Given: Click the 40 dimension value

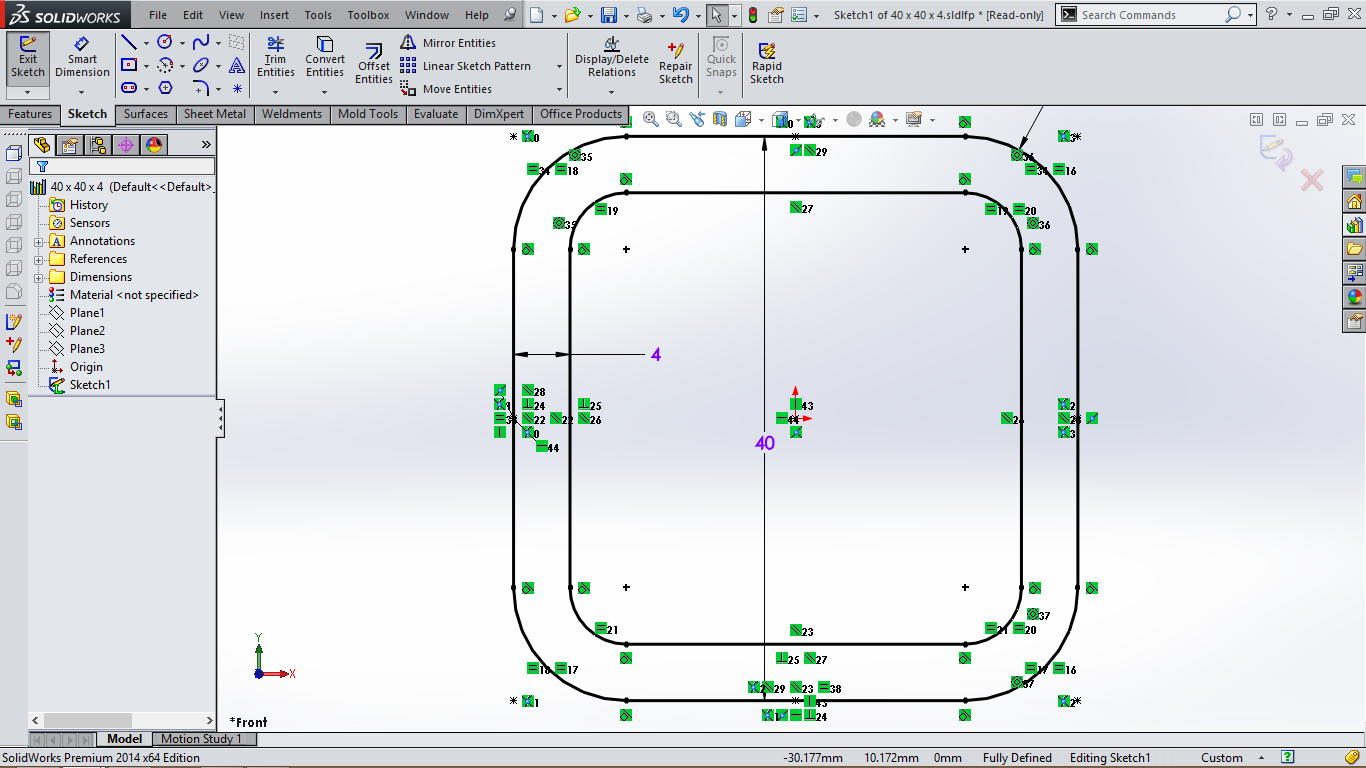Looking at the screenshot, I should click(x=765, y=443).
